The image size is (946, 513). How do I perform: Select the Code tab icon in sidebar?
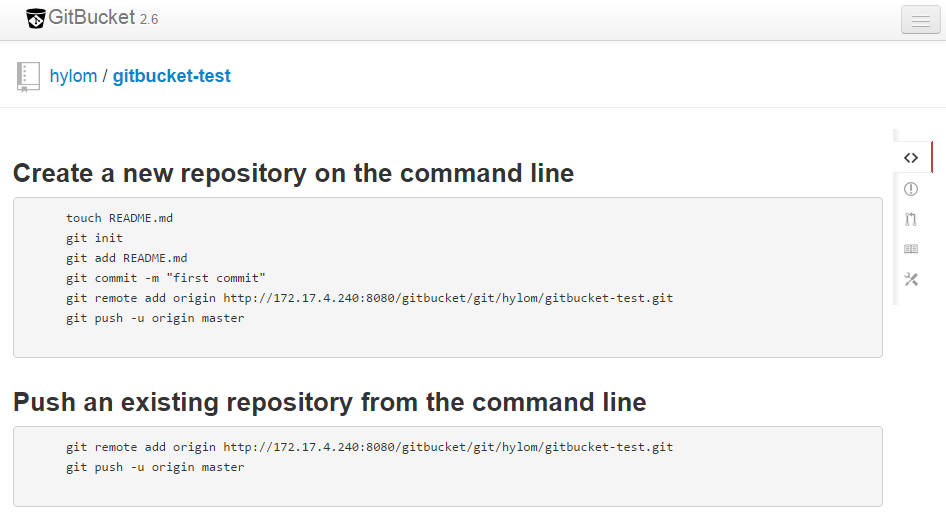(911, 158)
